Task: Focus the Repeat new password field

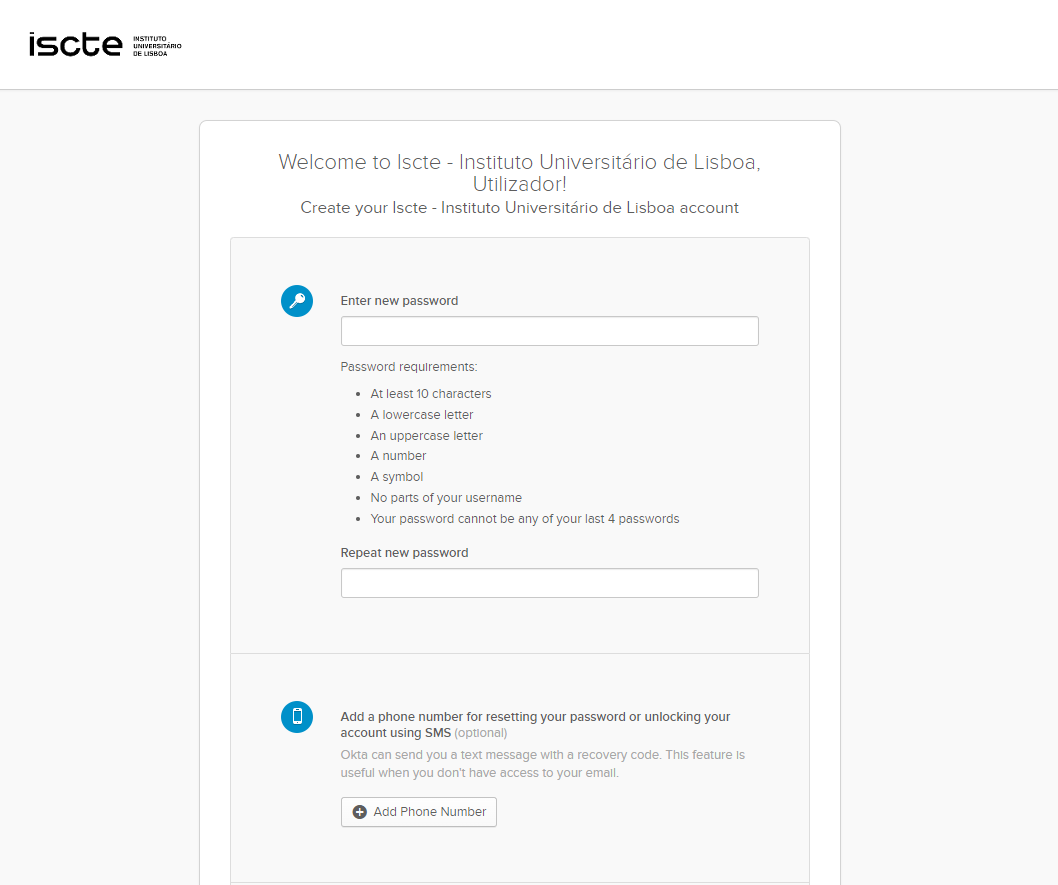Action: point(549,583)
